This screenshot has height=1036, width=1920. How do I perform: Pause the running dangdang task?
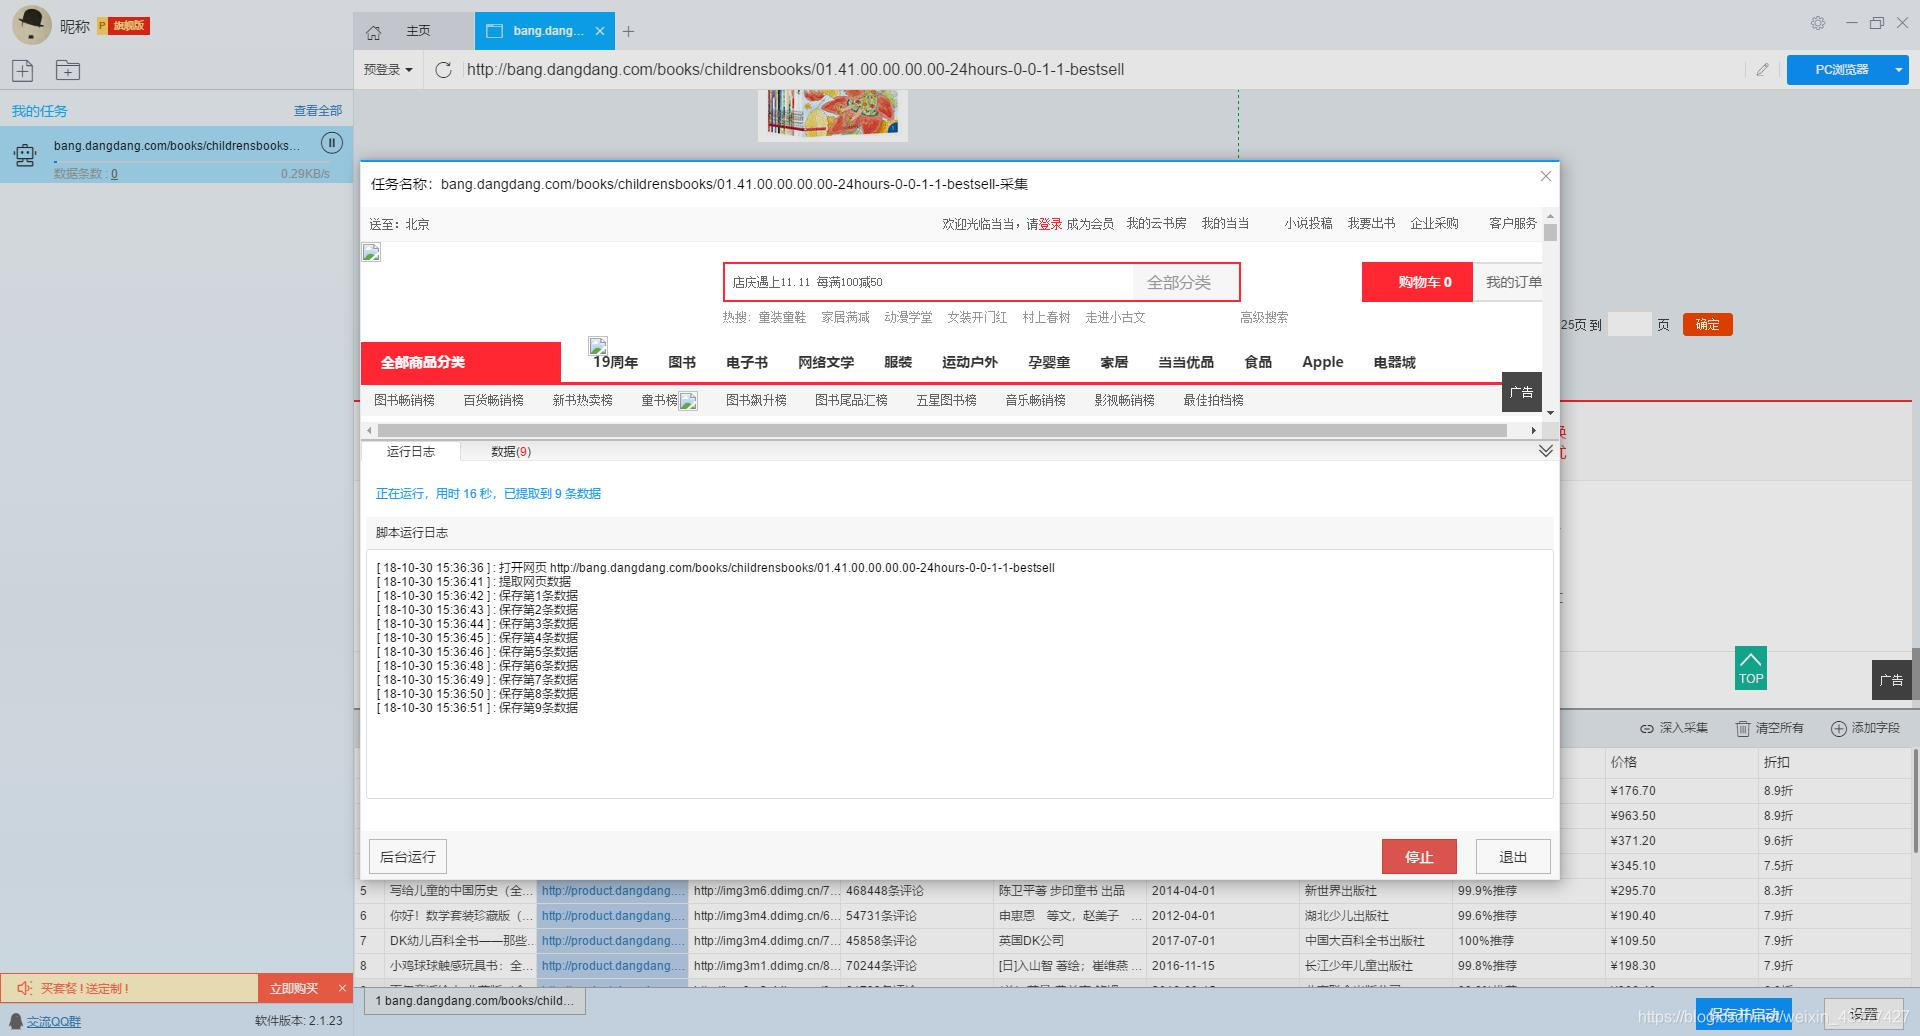pyautogui.click(x=332, y=143)
